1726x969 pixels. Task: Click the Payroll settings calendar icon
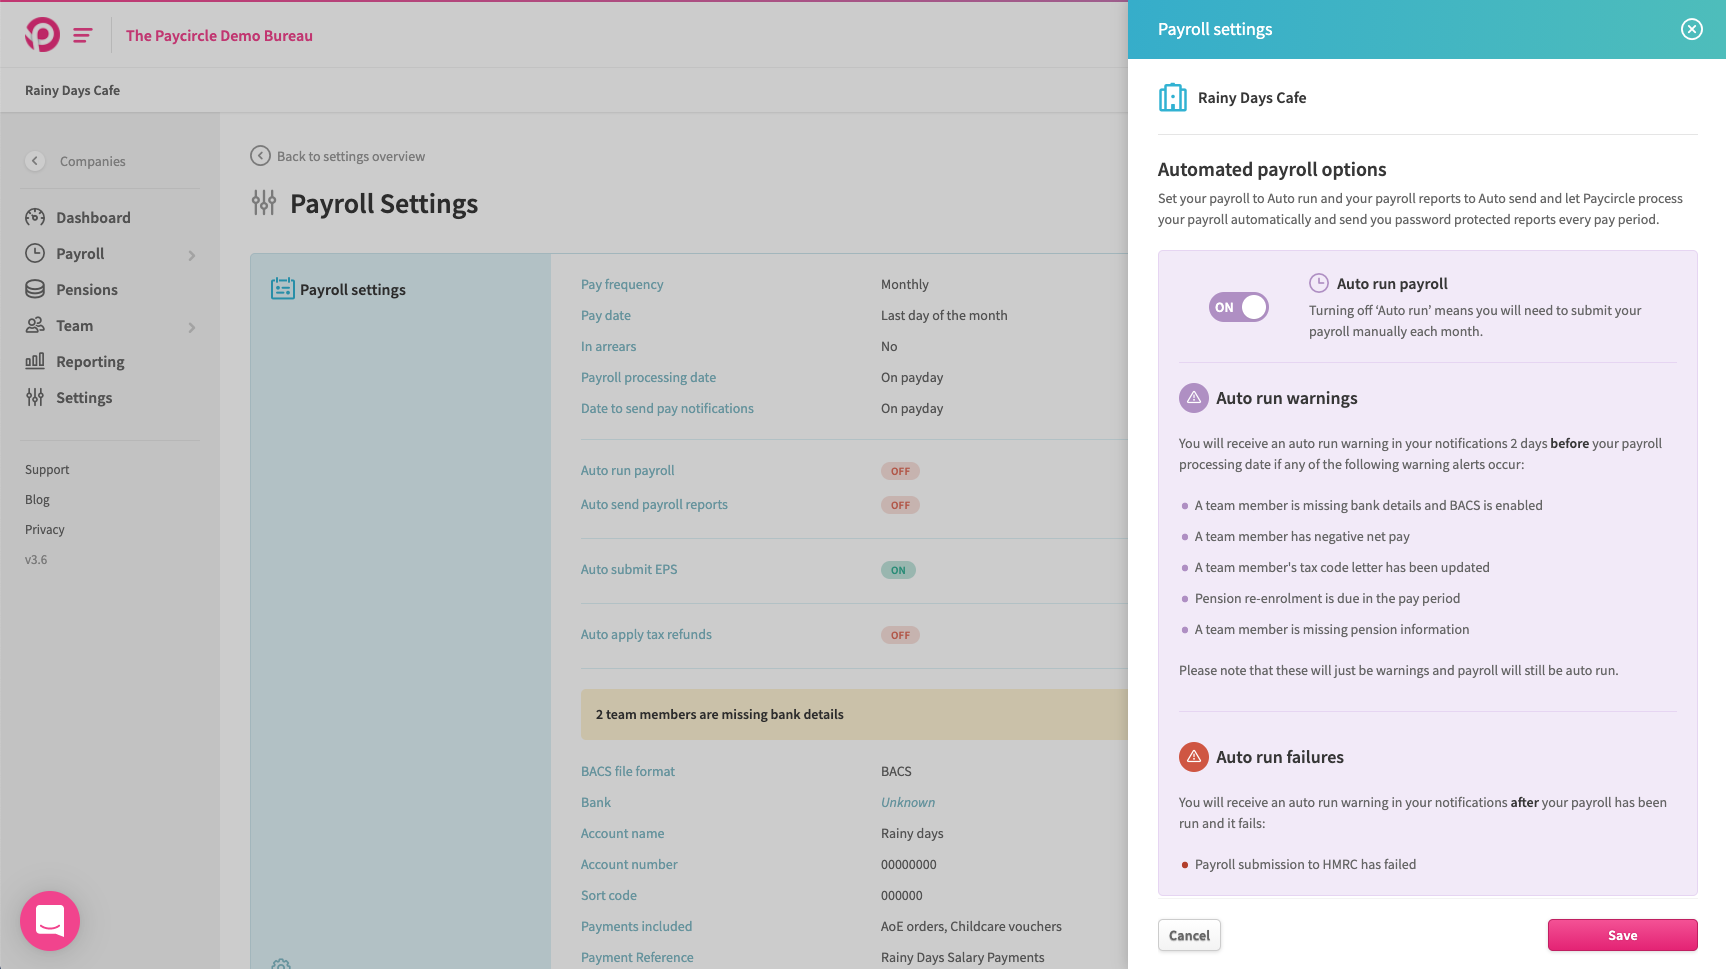tap(282, 287)
